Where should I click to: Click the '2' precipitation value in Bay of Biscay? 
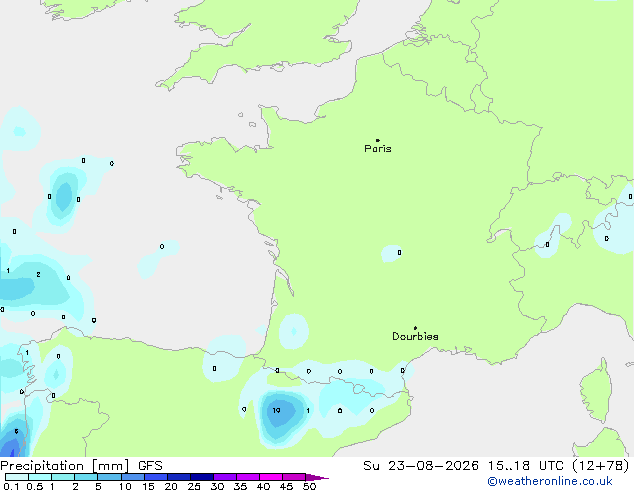click(38, 275)
